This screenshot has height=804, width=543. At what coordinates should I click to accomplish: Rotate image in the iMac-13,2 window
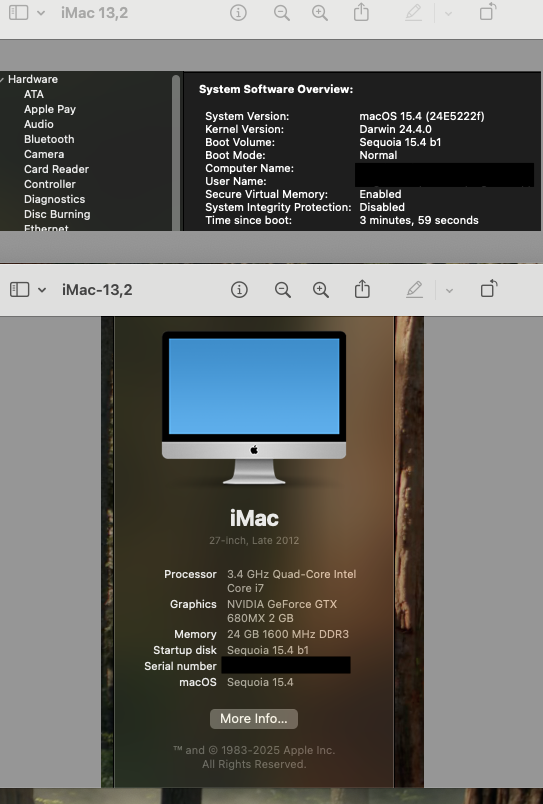point(489,289)
